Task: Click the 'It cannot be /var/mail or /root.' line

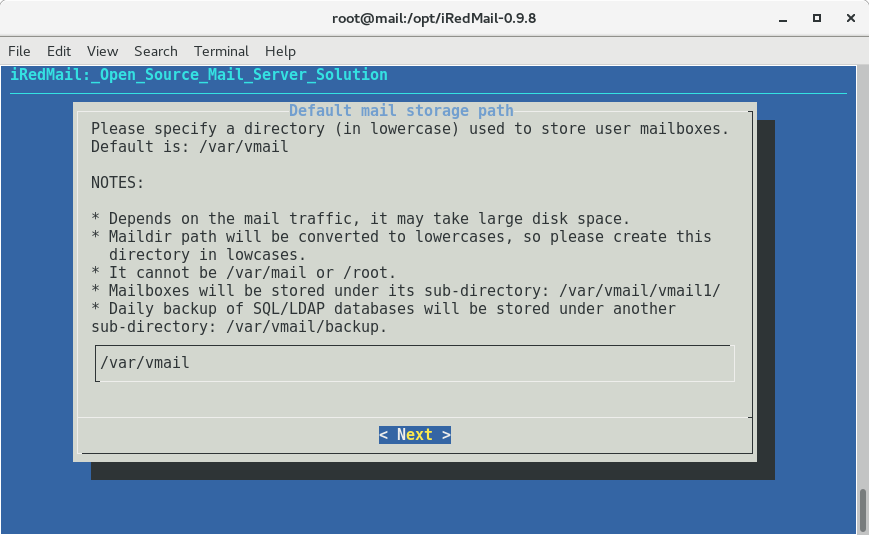Action: click(244, 273)
